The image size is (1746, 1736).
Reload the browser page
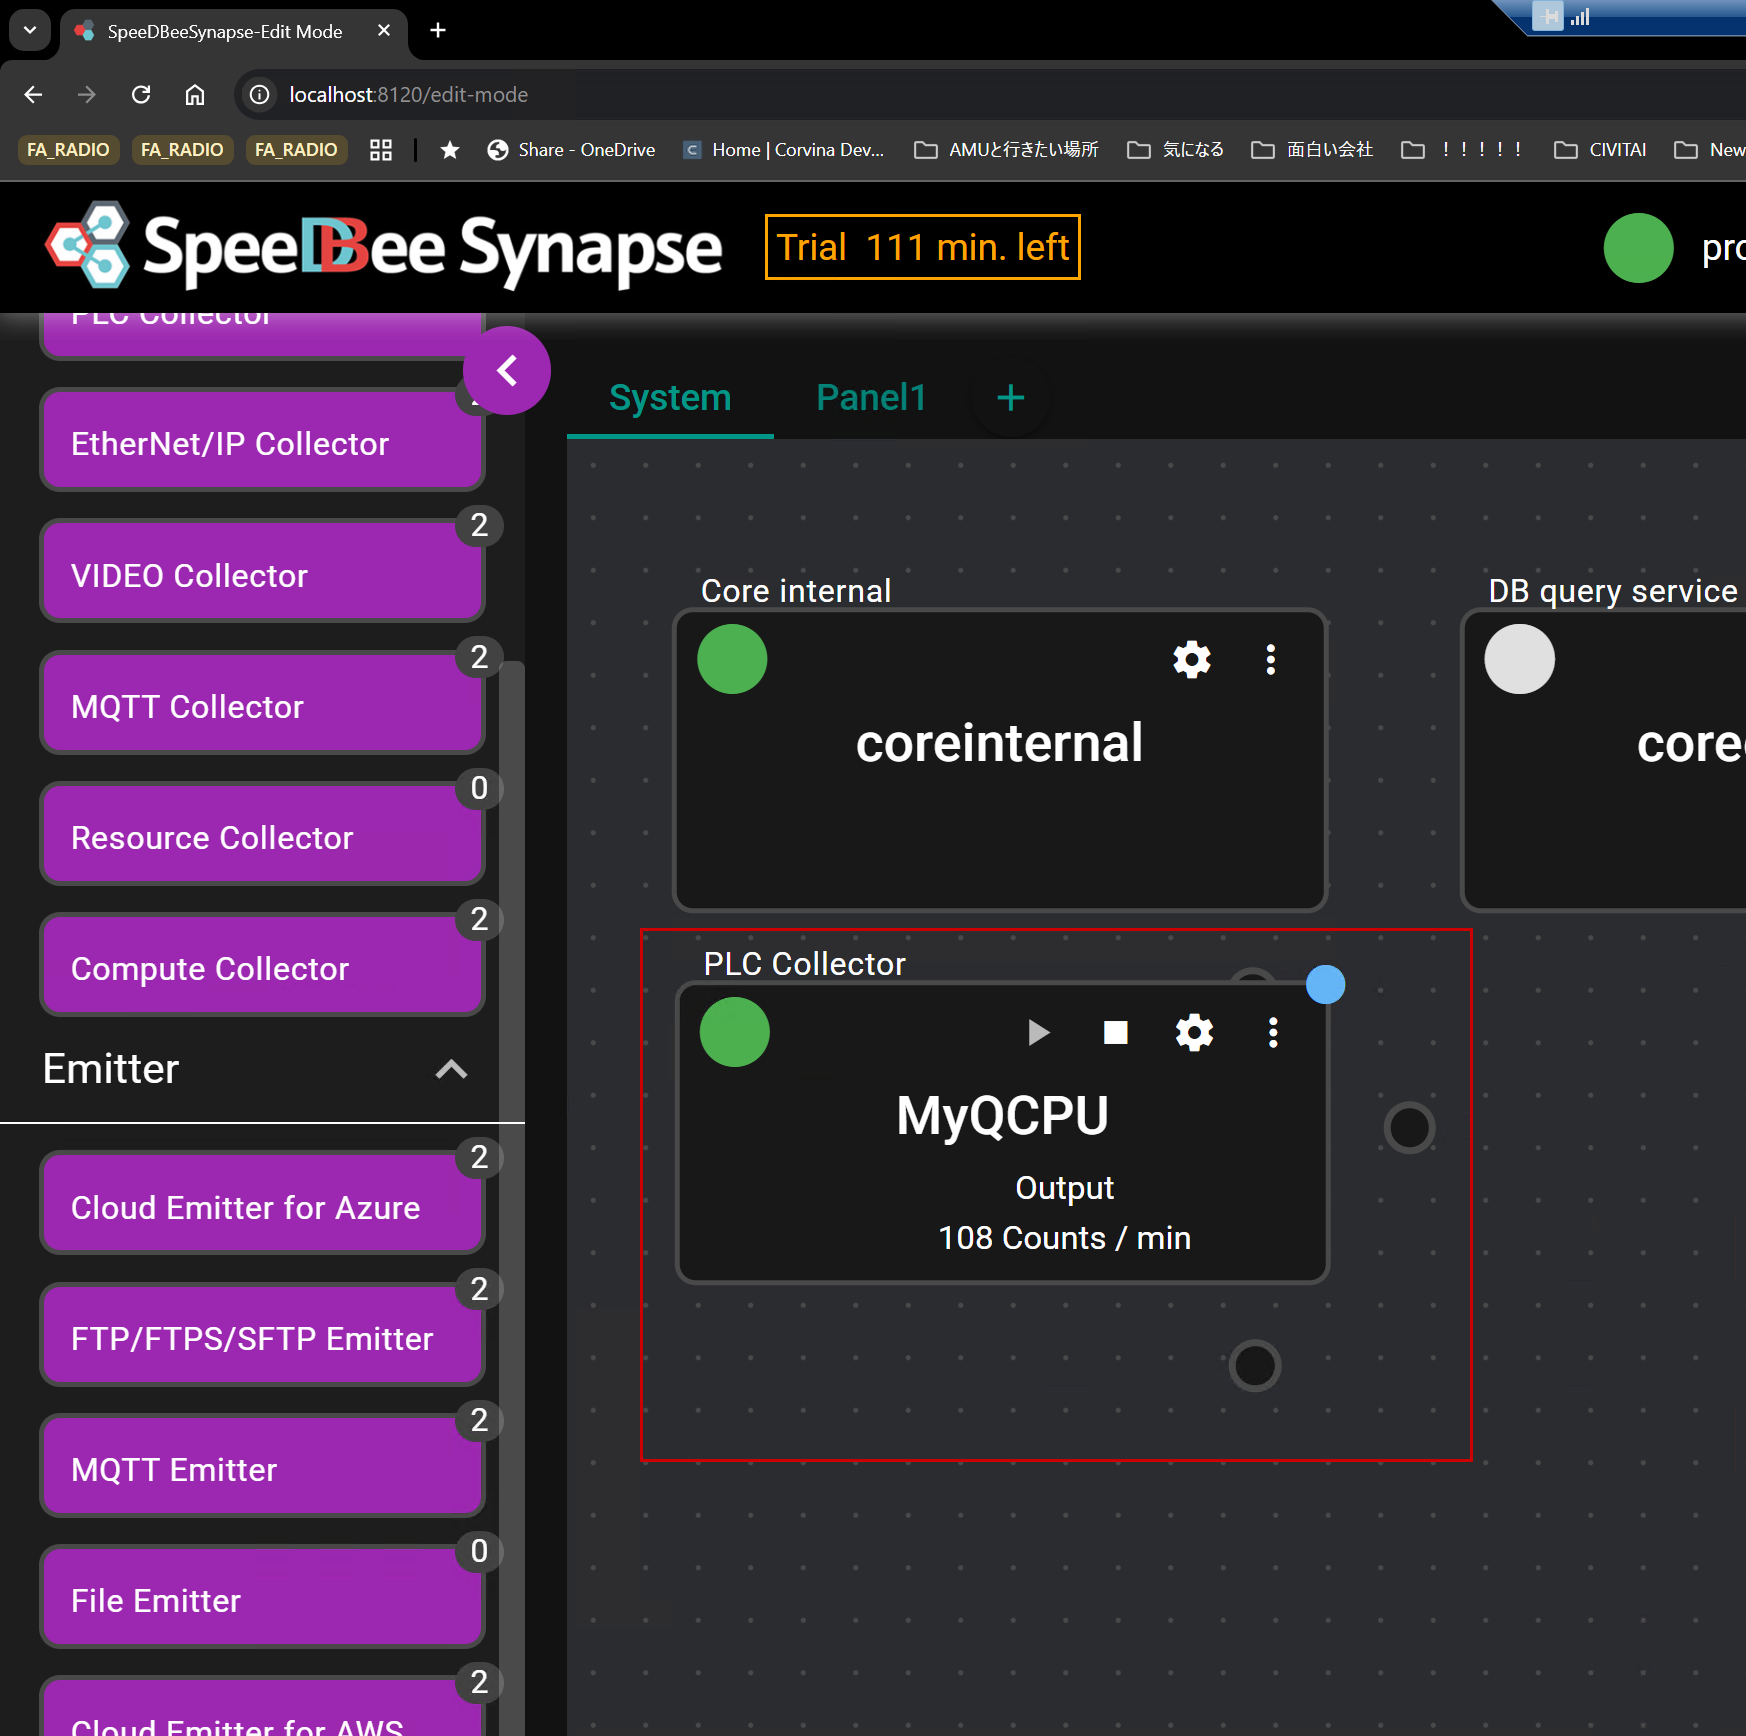(x=141, y=95)
